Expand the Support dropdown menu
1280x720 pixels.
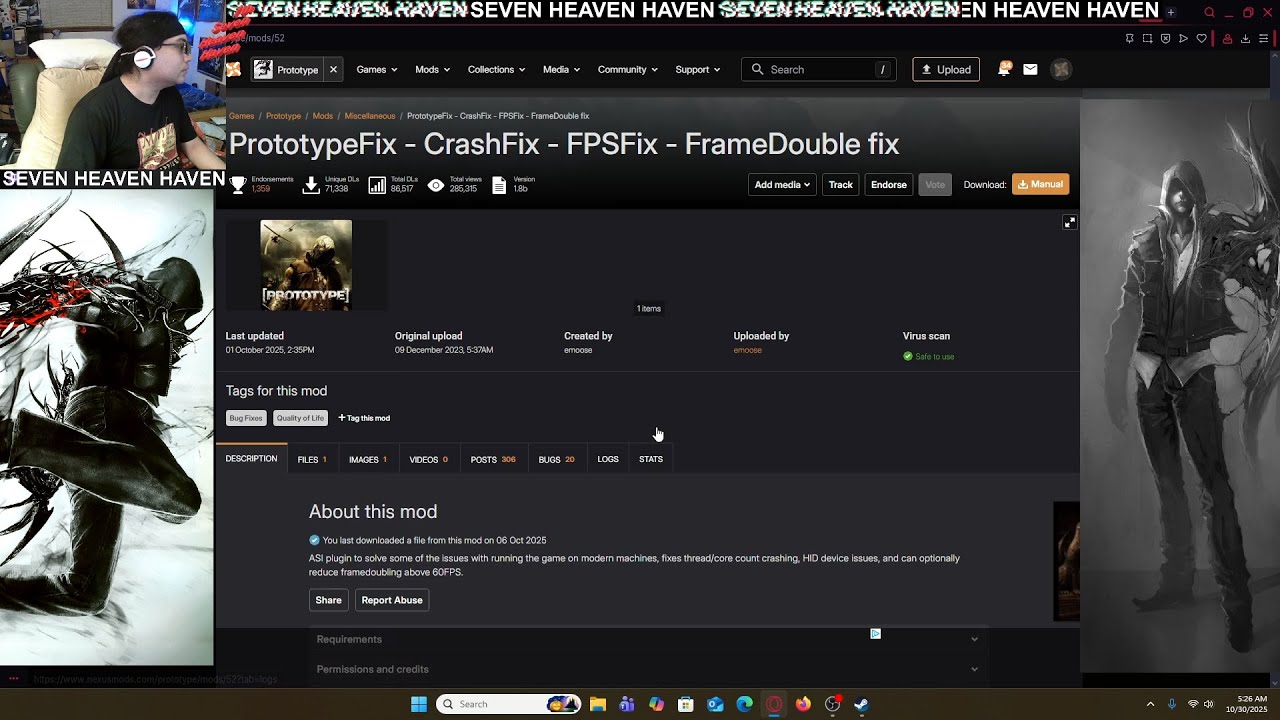tap(698, 70)
